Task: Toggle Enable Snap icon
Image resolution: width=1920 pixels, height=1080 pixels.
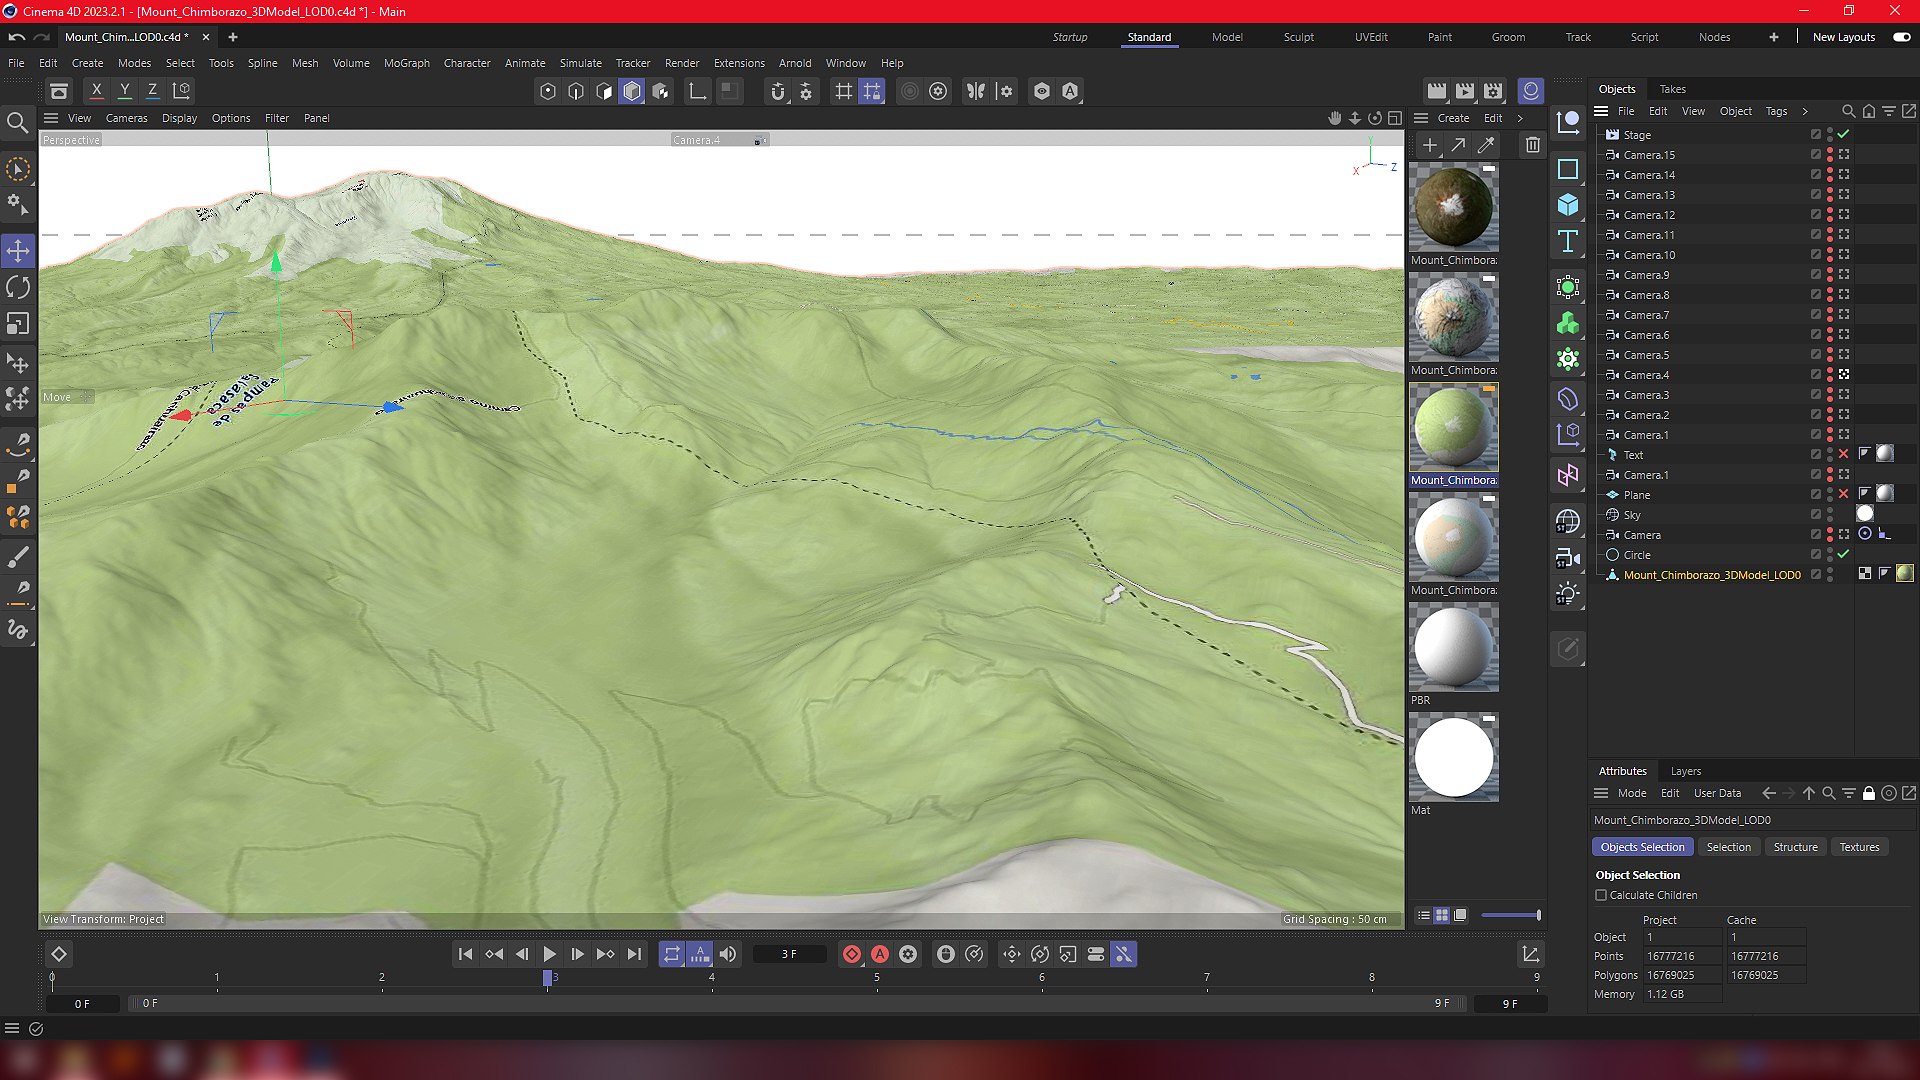Action: (778, 91)
